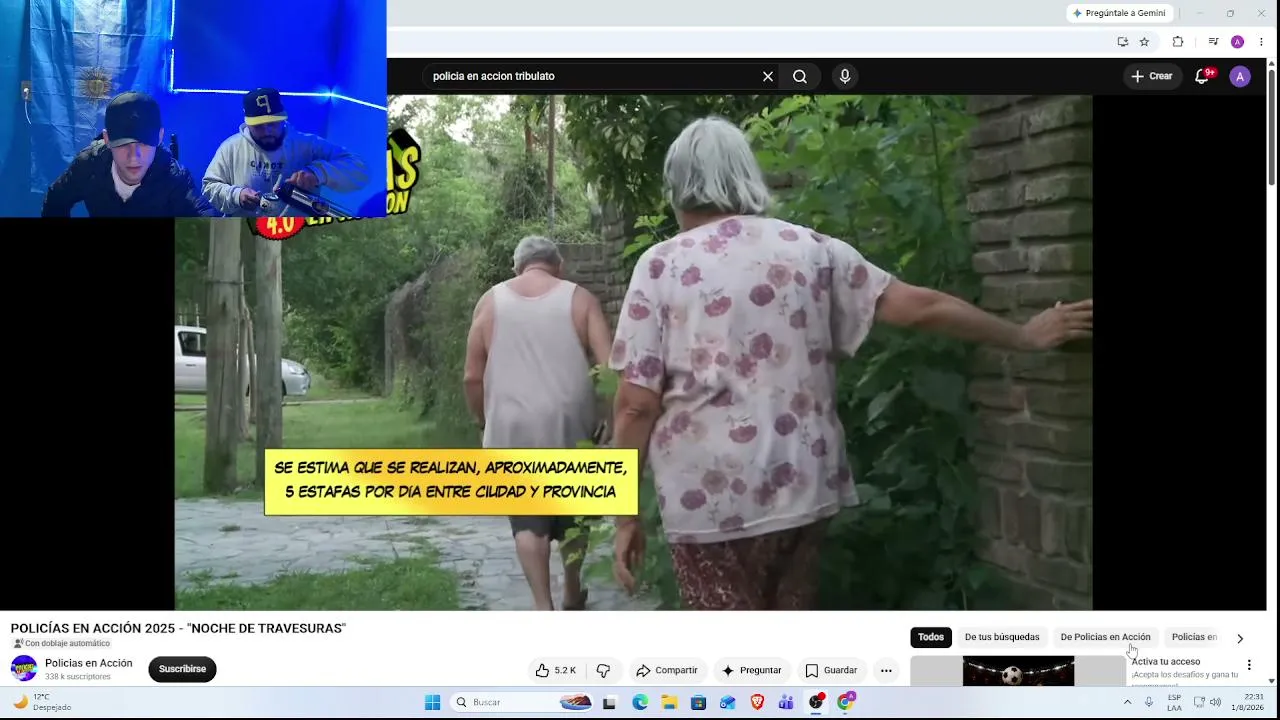The height and width of the screenshot is (720, 1280).
Task: Open the Outlook icon in taskbar
Action: click(727, 702)
